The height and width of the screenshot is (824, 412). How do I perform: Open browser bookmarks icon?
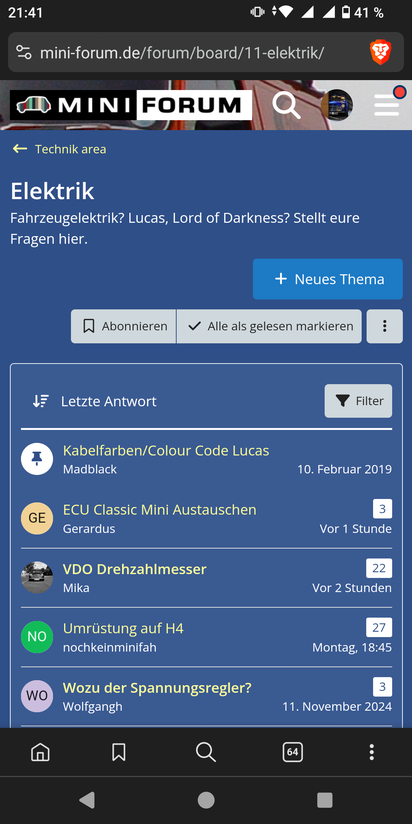pyautogui.click(x=119, y=753)
